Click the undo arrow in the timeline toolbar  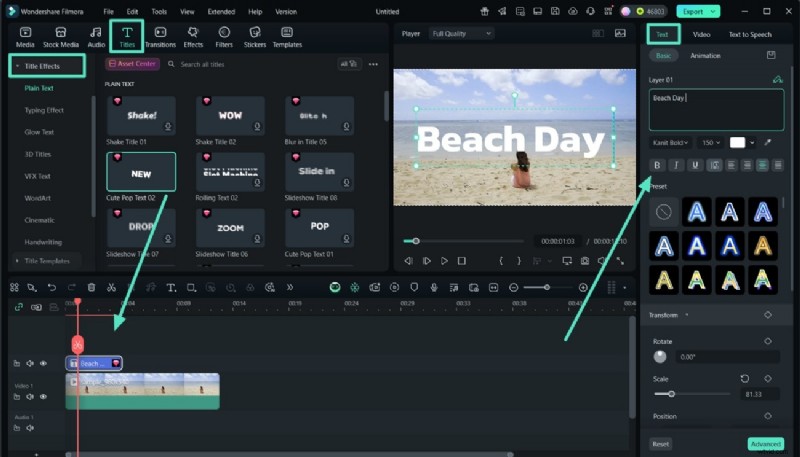point(51,287)
